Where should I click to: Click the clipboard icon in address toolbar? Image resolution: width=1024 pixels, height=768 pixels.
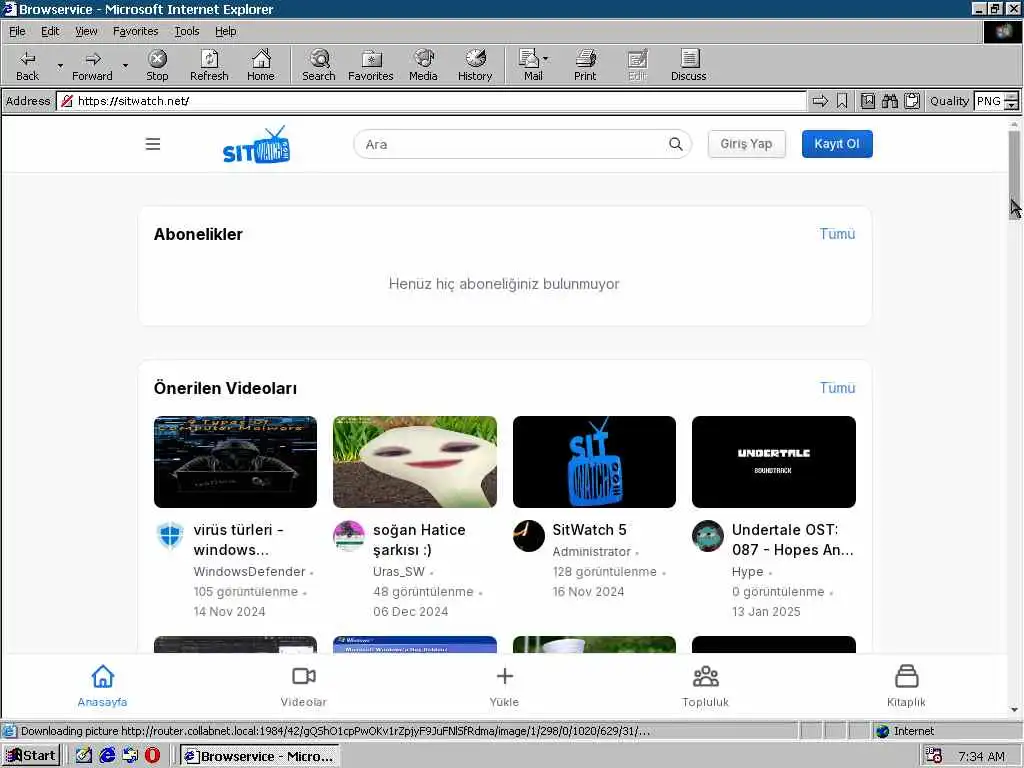[x=912, y=101]
